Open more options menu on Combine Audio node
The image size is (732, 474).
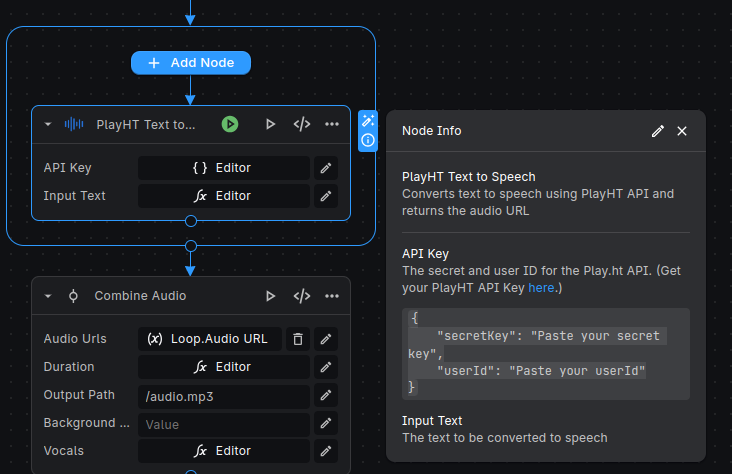332,296
